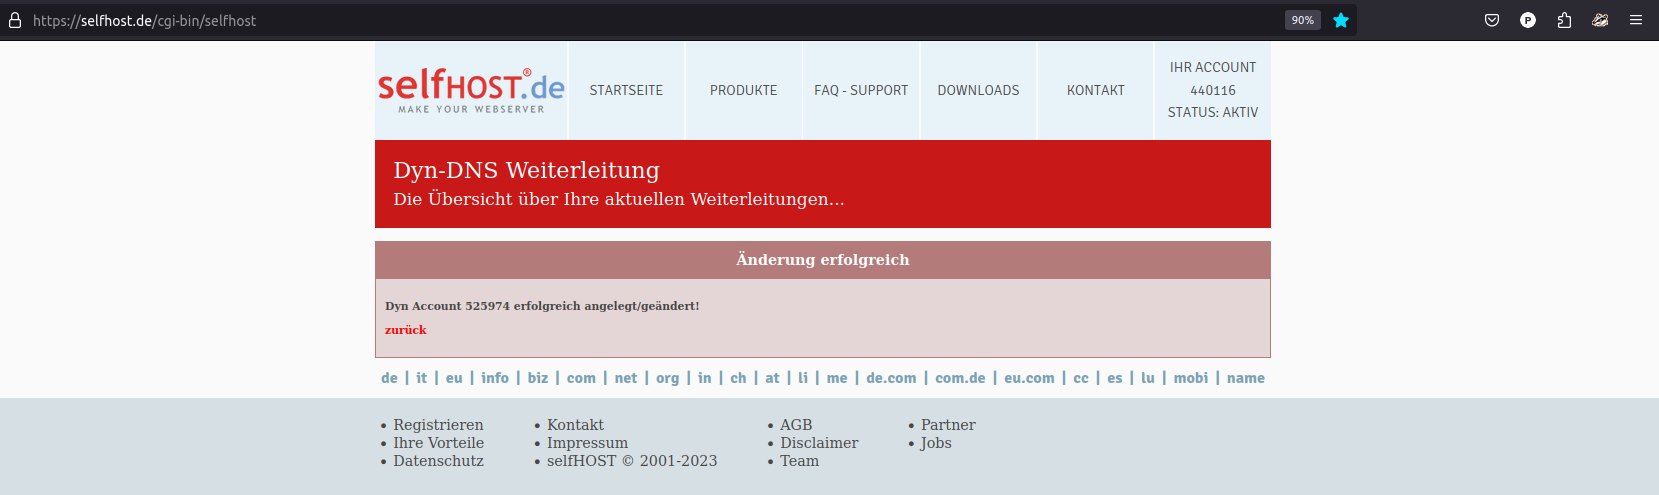Image resolution: width=1659 pixels, height=495 pixels.
Task: Click the bookmark star icon
Action: pyautogui.click(x=1340, y=20)
